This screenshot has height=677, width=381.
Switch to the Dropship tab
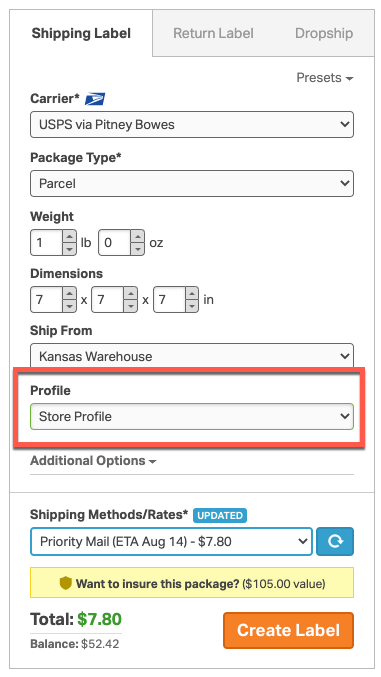click(324, 33)
